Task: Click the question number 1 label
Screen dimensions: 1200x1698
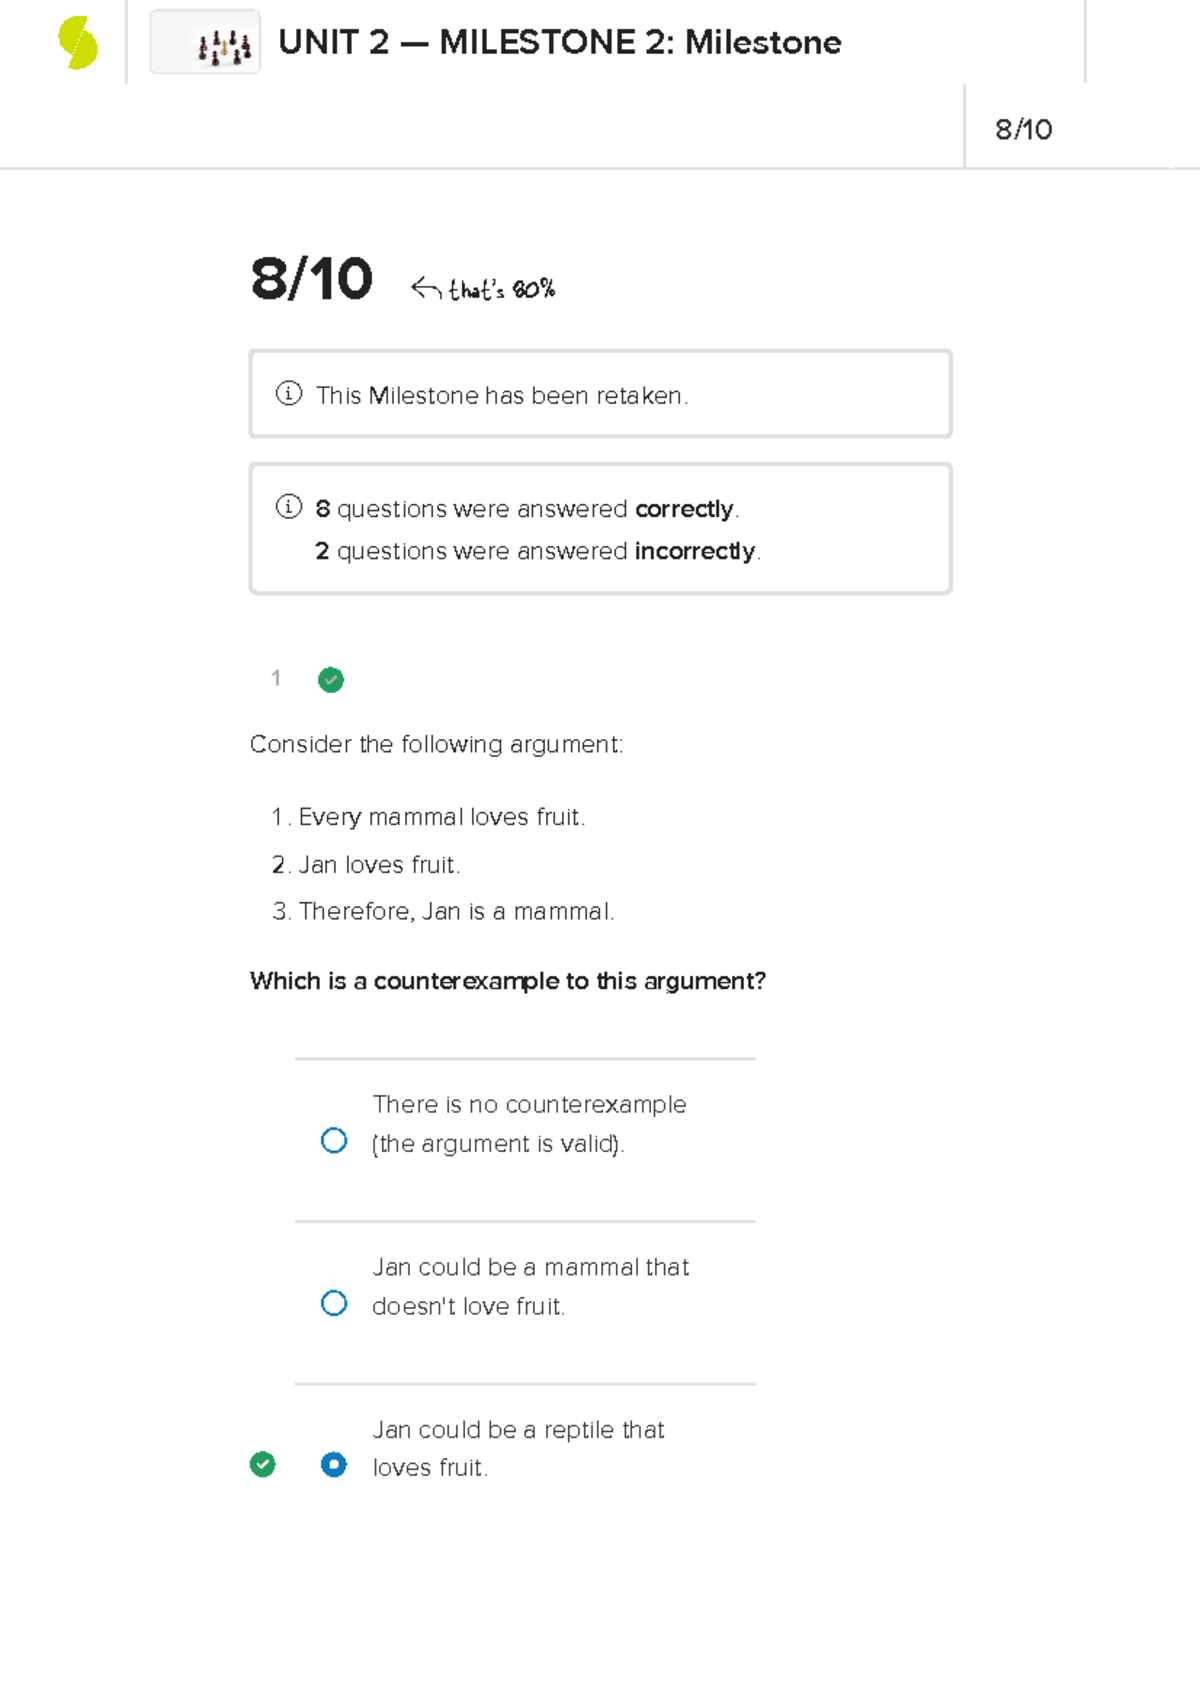Action: coord(276,679)
